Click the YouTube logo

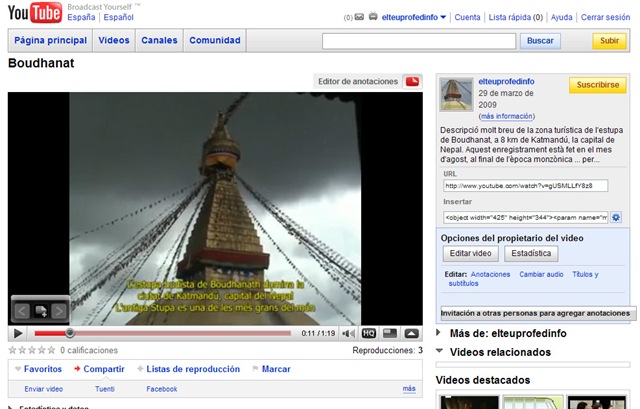click(35, 13)
